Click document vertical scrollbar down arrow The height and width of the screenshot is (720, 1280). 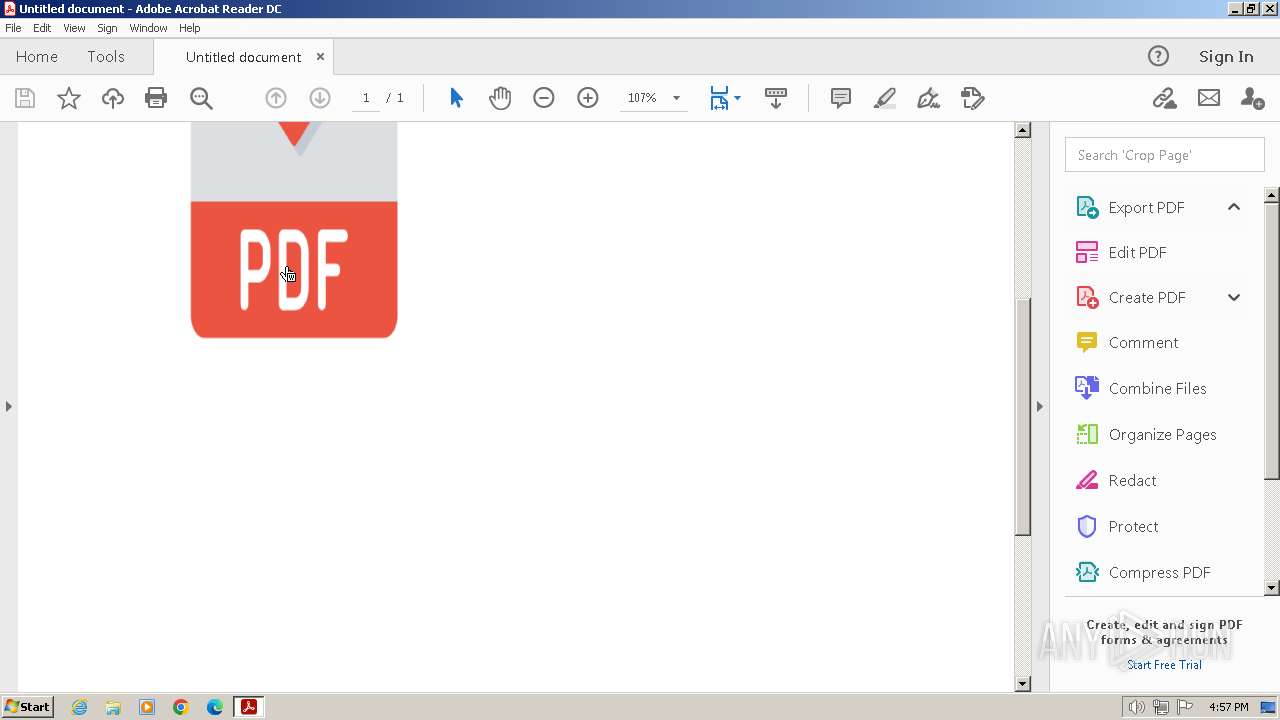1022,684
